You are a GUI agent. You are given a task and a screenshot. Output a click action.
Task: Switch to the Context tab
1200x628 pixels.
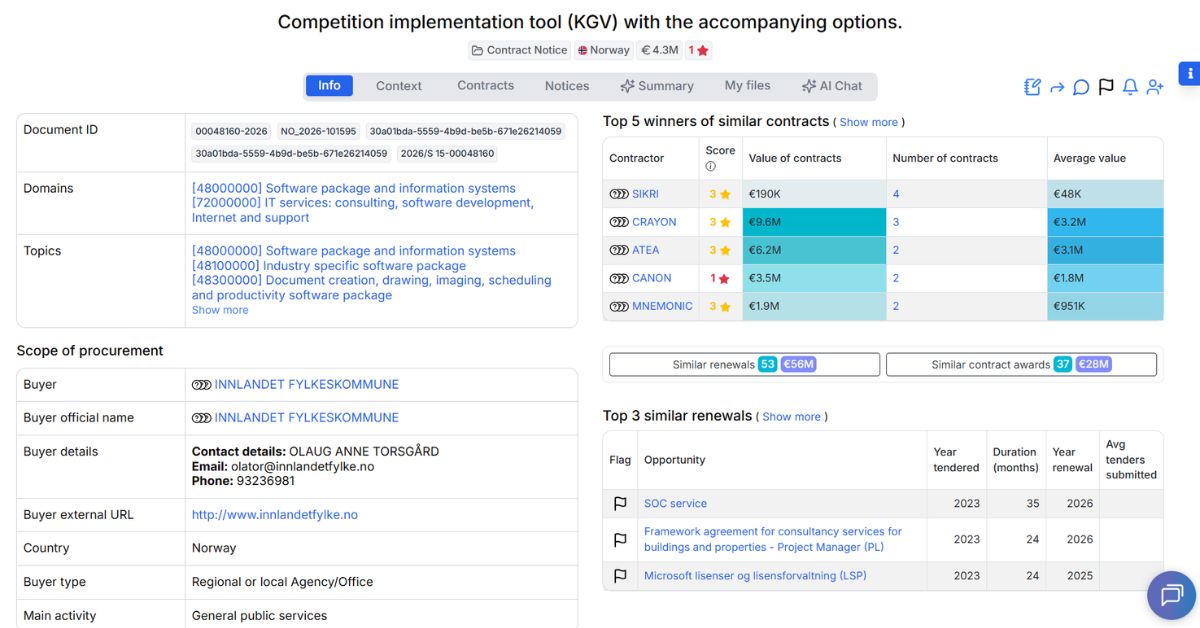398,85
